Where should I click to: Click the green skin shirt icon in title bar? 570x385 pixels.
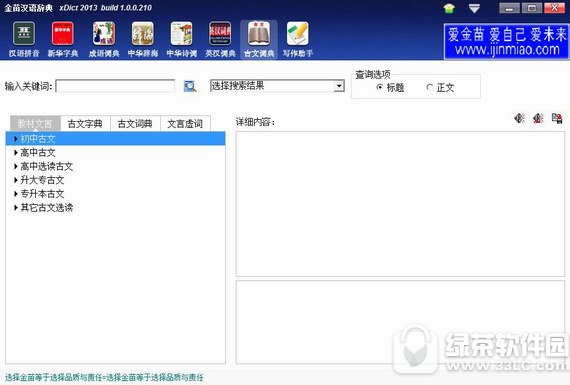449,8
